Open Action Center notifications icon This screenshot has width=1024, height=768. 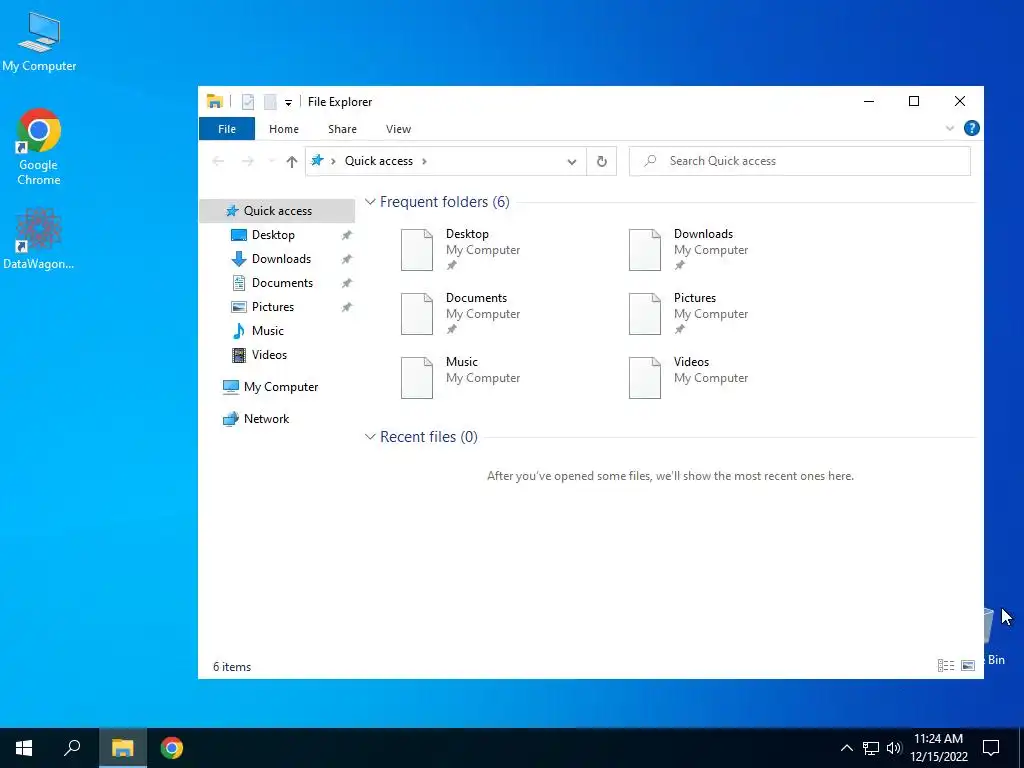tap(991, 748)
